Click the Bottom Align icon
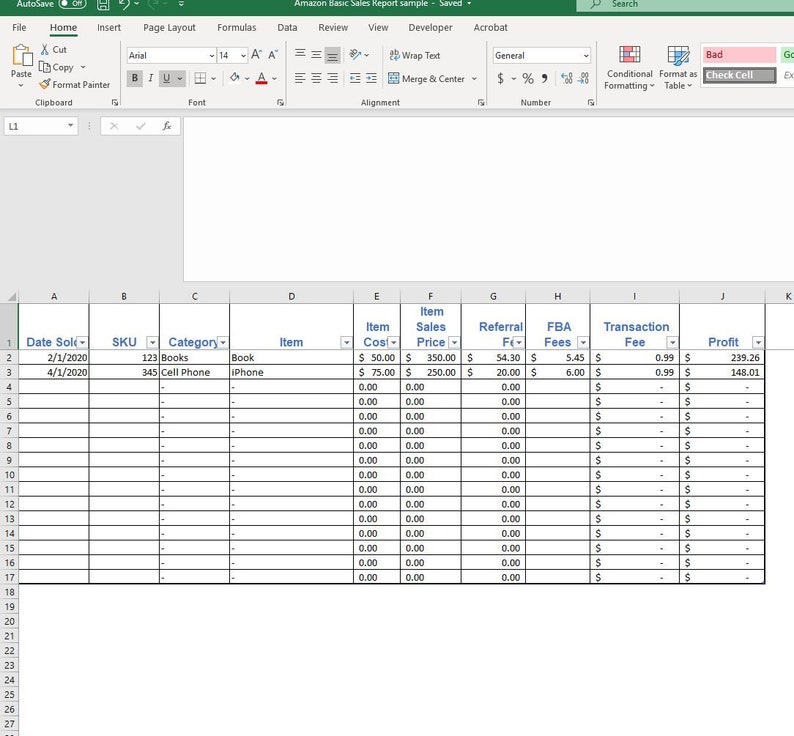 pos(333,55)
